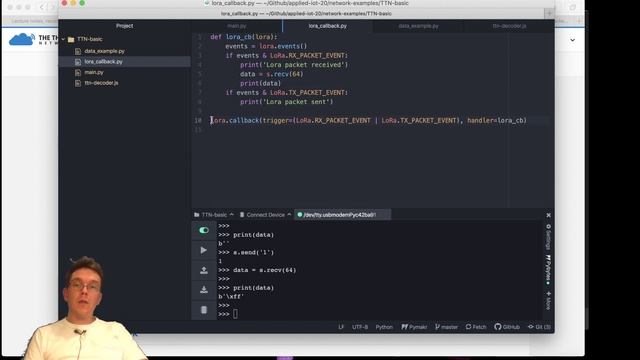Screen dimensions: 640x360
Task: Upload project to device via upload icon
Action: tap(204, 270)
